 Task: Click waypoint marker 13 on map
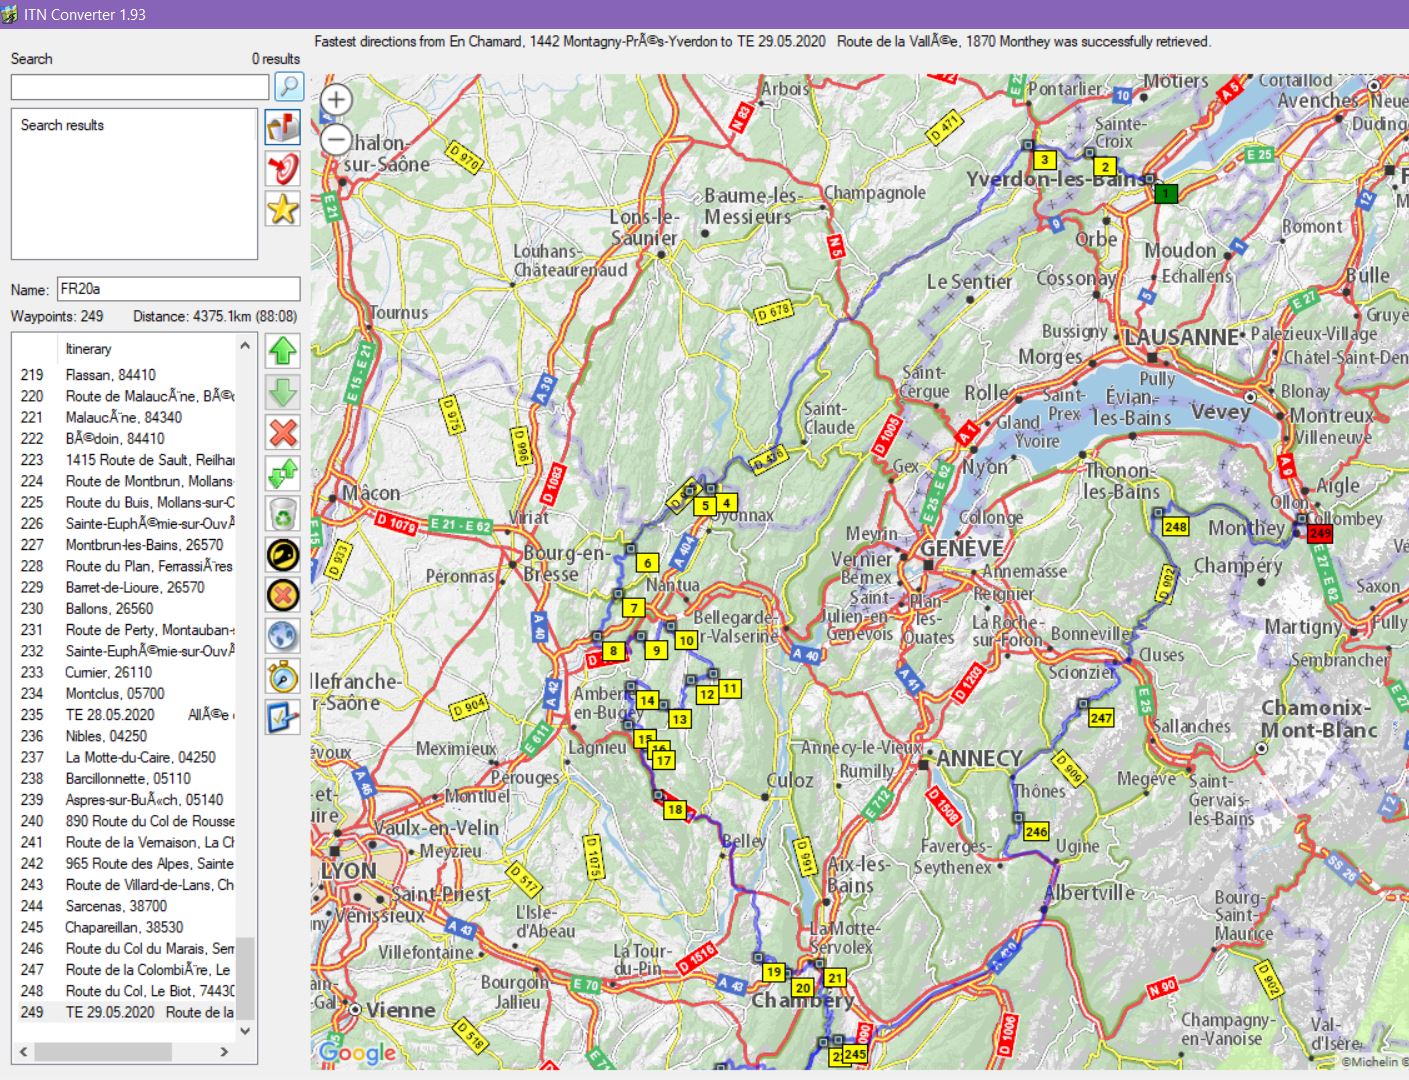(x=680, y=718)
